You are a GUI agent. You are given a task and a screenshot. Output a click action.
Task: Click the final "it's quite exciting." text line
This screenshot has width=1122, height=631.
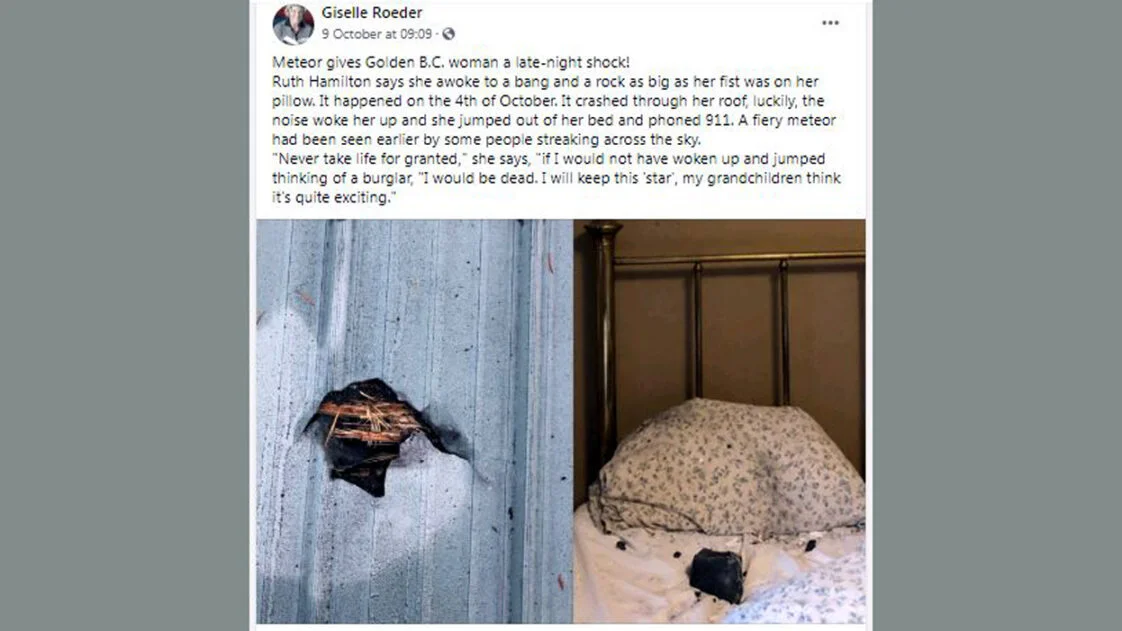point(333,197)
